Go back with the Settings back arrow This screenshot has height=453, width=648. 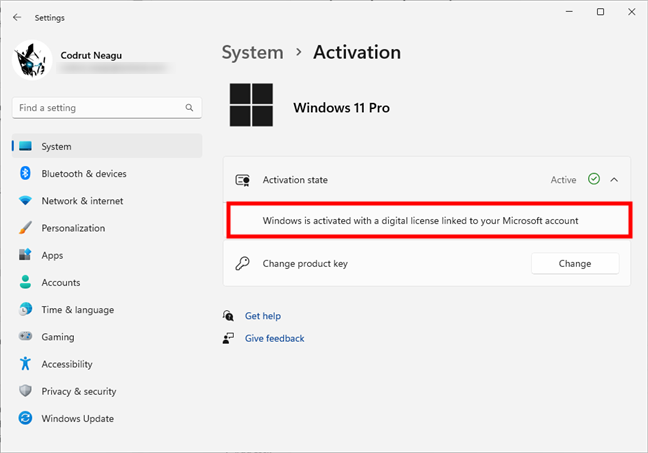[17, 17]
